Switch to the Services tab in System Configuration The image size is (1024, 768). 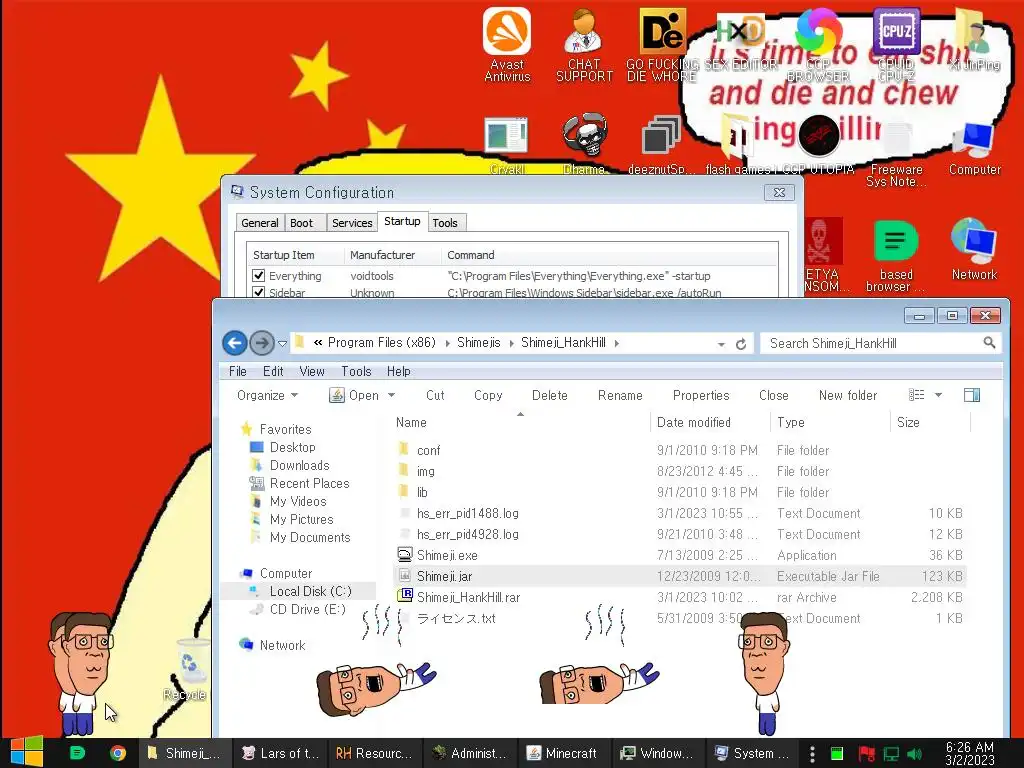[x=352, y=223]
